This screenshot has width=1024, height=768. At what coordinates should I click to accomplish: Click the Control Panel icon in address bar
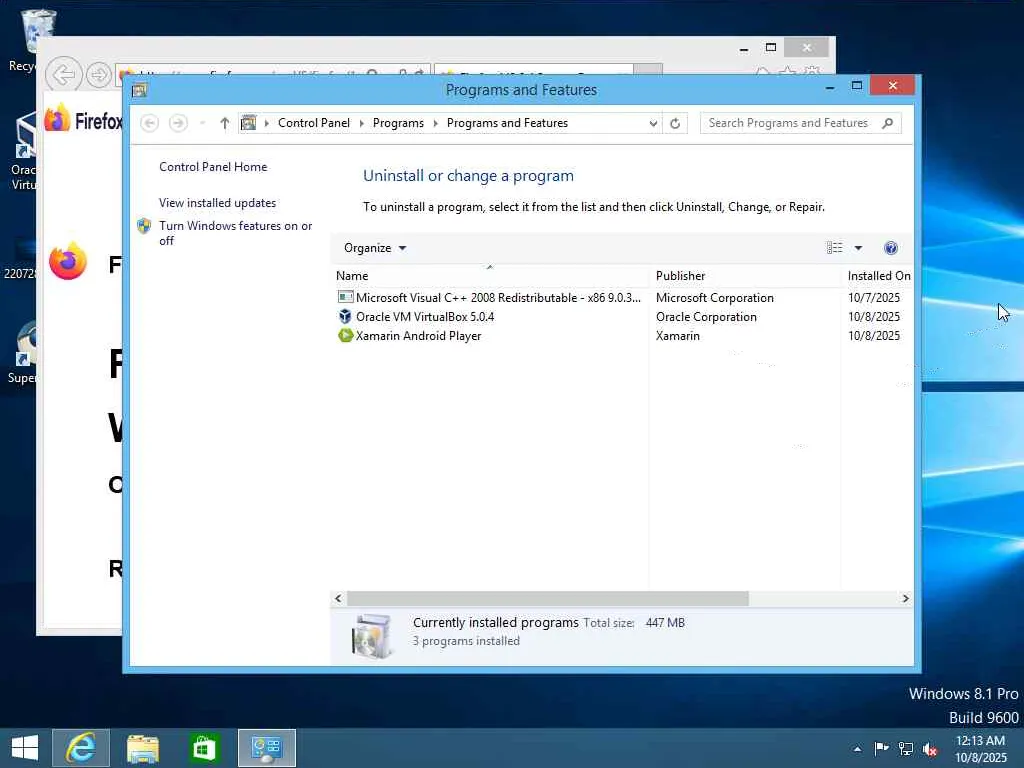coord(249,123)
